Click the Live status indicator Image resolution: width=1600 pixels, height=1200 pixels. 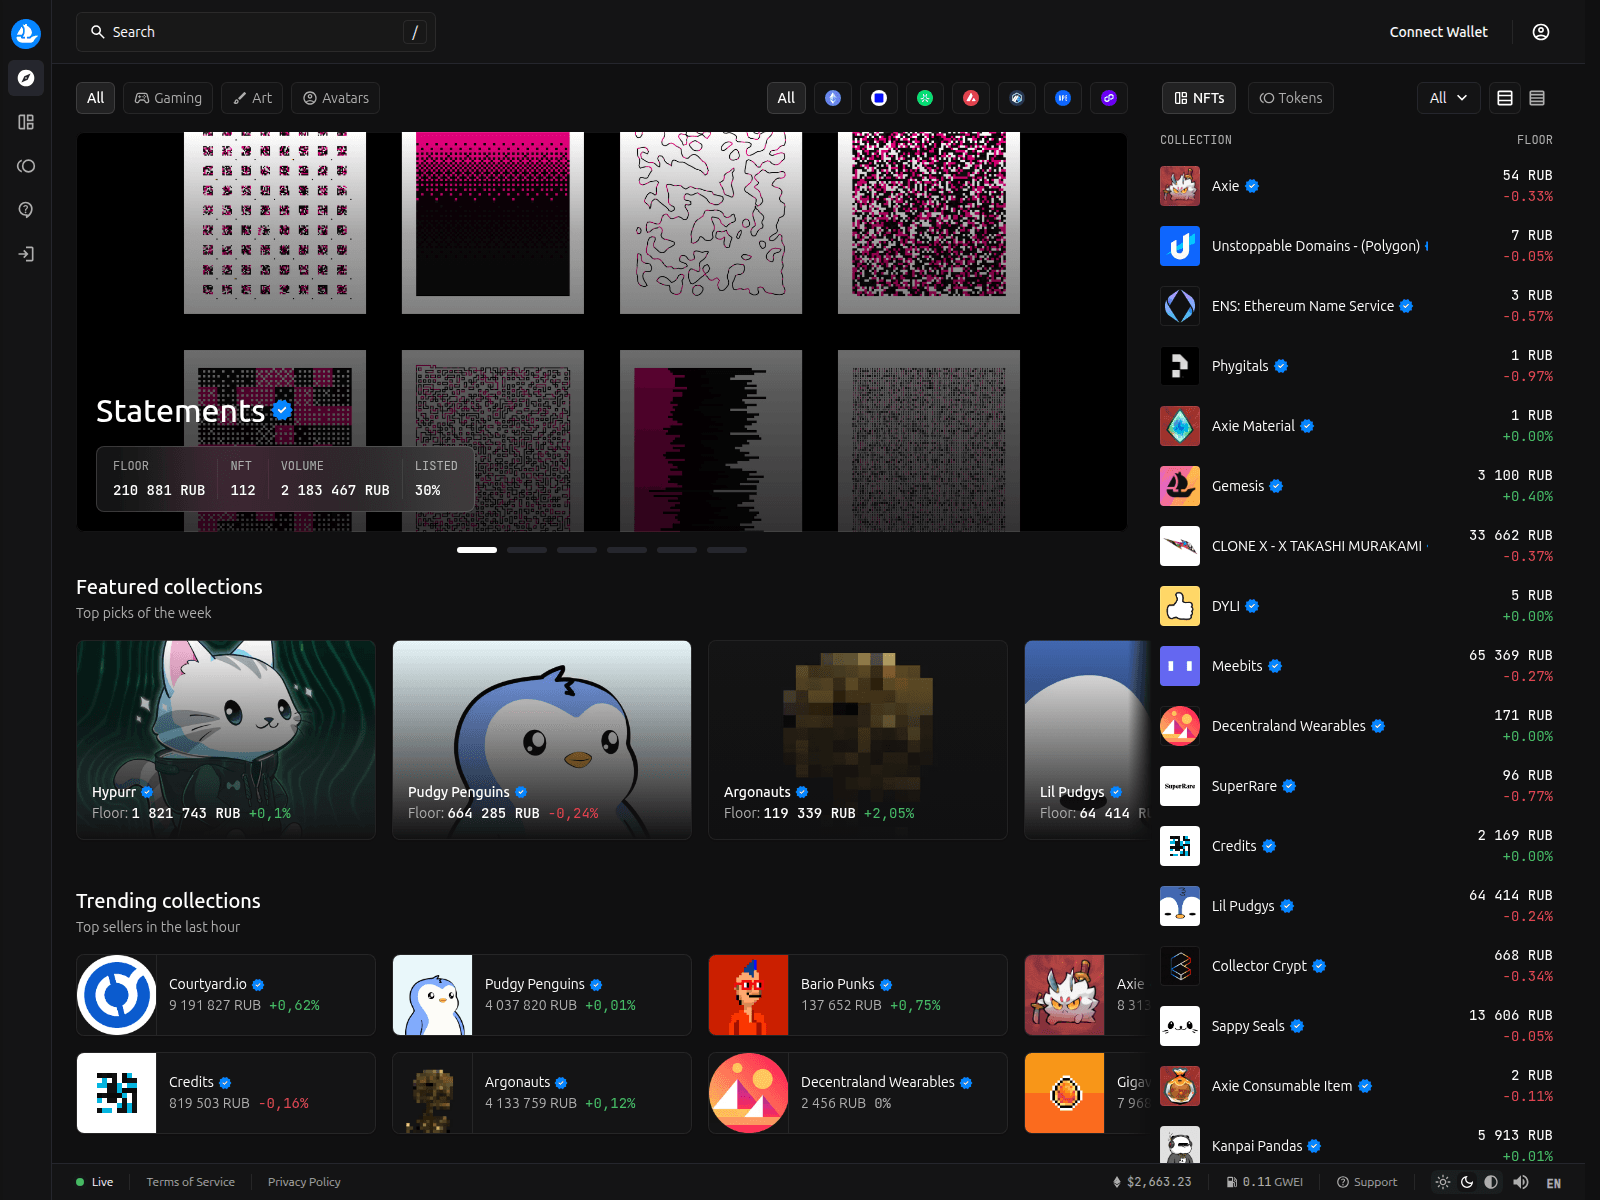coord(95,1182)
